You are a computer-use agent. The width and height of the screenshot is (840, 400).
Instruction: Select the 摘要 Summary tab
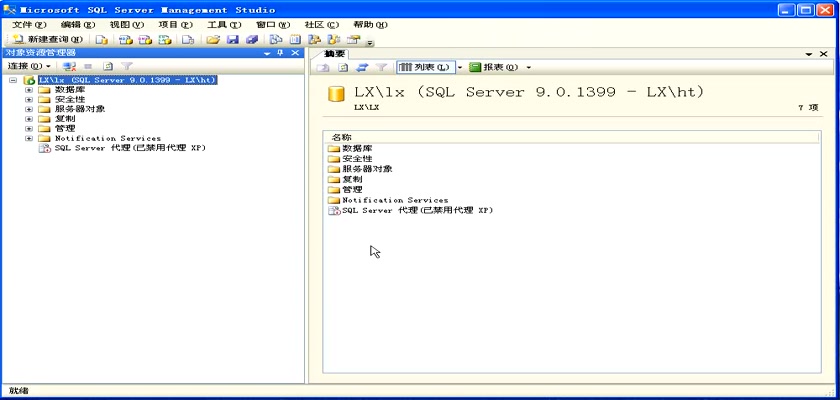pos(335,54)
